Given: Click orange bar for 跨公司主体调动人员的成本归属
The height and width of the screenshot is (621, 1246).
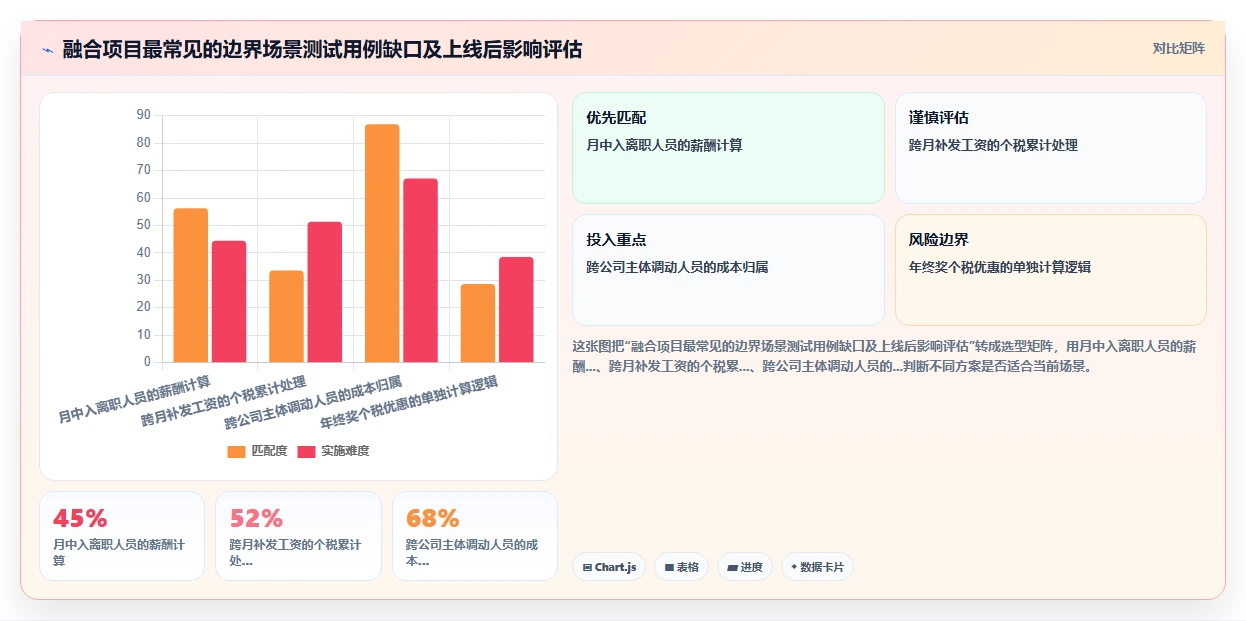Looking at the screenshot, I should tap(382, 243).
